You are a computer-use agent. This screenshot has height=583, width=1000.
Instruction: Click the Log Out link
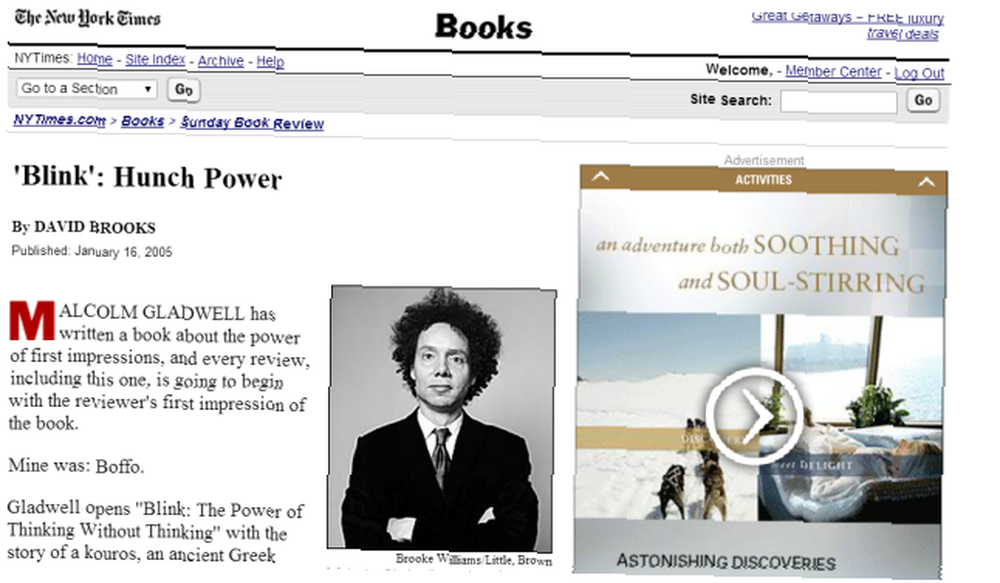pos(919,73)
